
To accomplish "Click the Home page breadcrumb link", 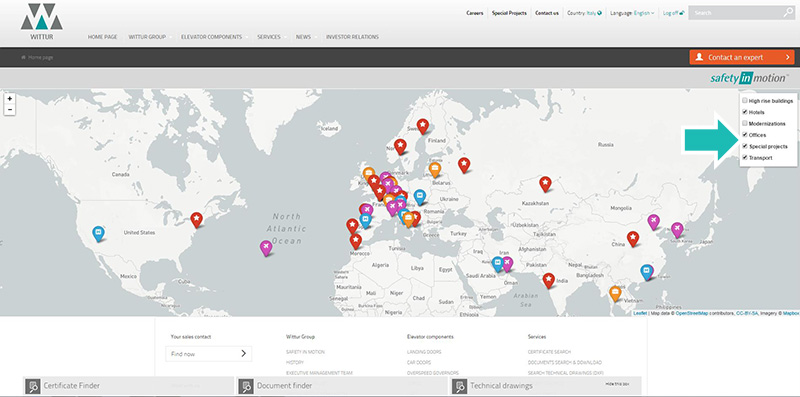I will (40, 57).
